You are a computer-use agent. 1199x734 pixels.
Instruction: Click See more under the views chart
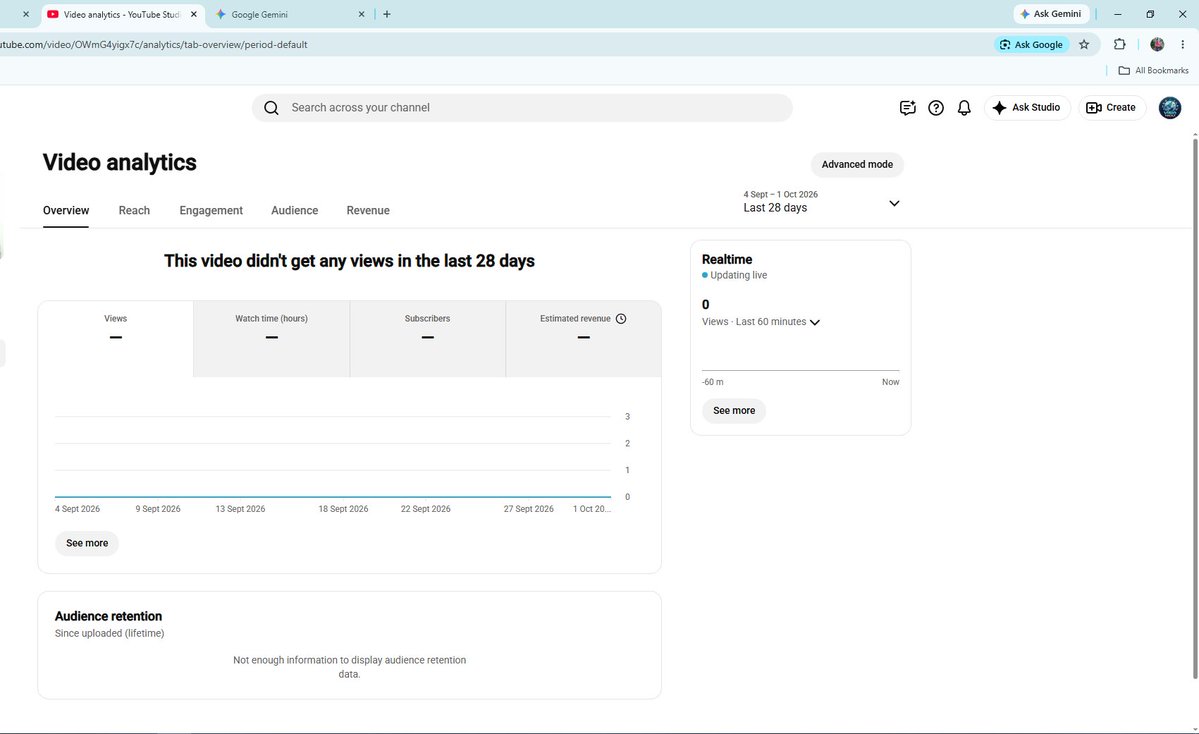tap(87, 544)
